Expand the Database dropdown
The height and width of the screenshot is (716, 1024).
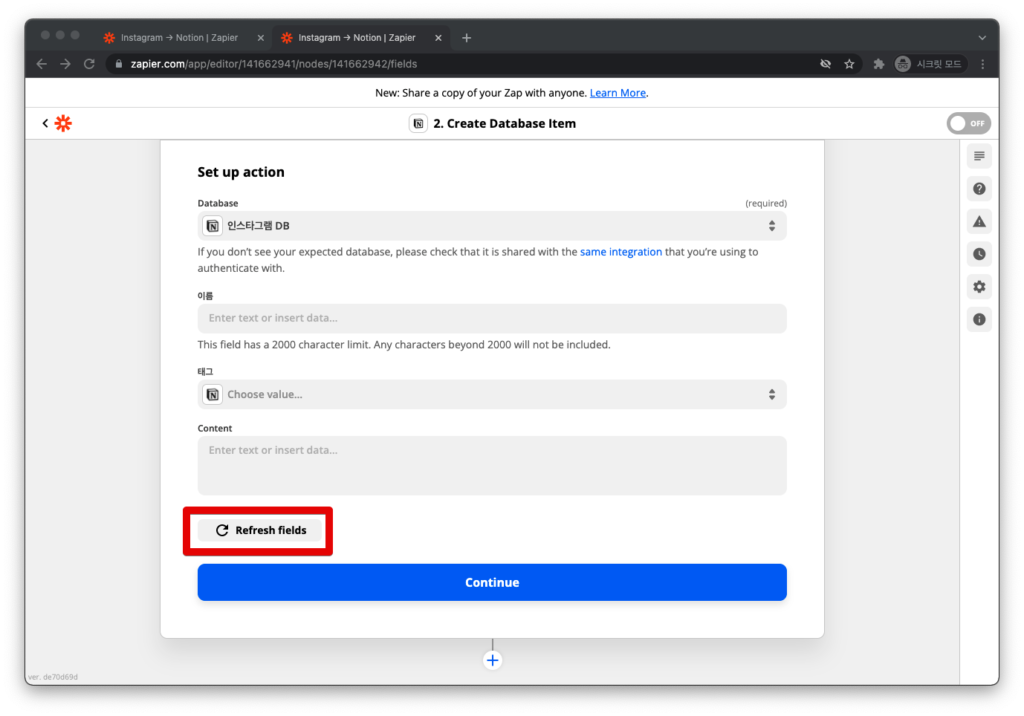492,226
